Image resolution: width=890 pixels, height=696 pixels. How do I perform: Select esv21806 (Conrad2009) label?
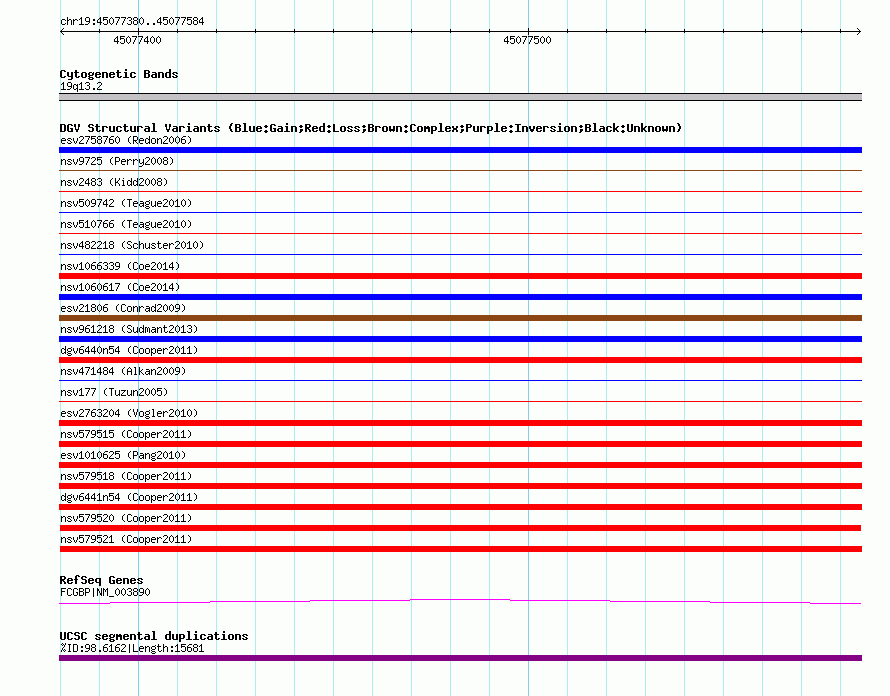coord(123,308)
